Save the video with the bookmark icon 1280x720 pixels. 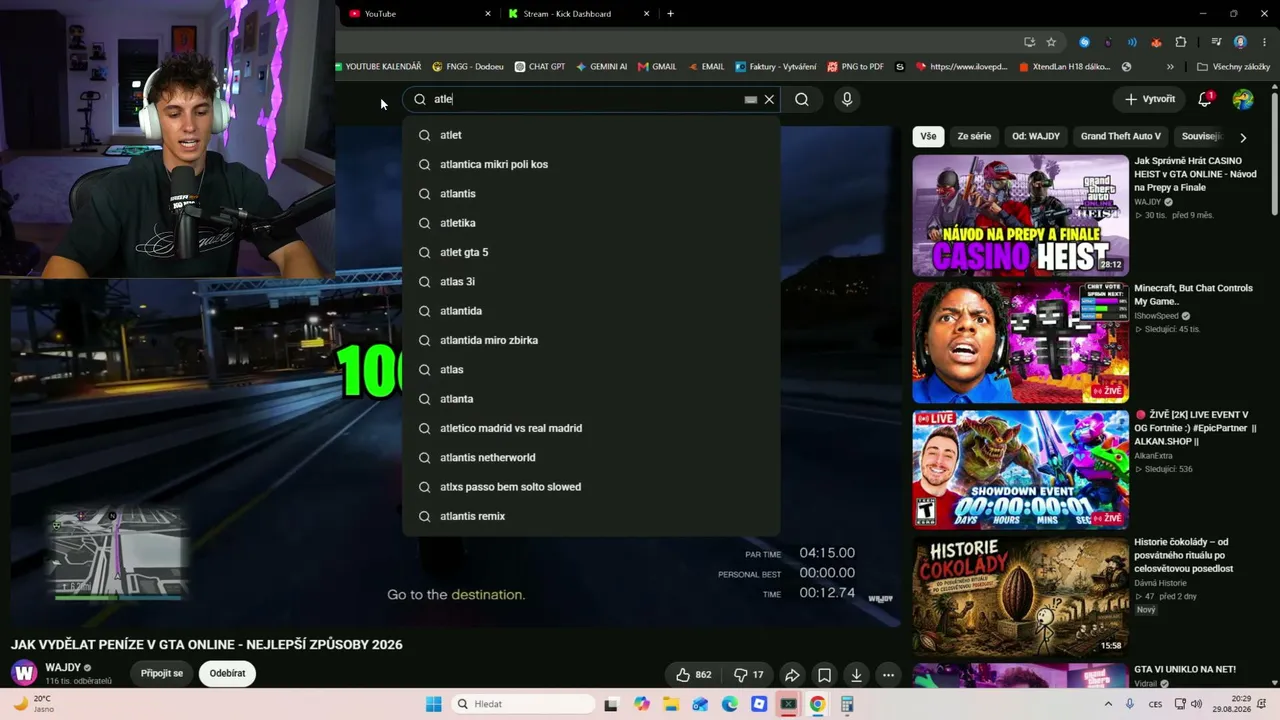[824, 675]
